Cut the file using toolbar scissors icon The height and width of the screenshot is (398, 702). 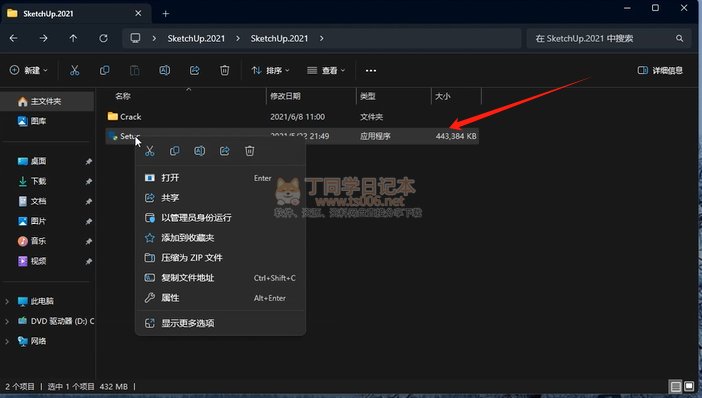tap(74, 70)
